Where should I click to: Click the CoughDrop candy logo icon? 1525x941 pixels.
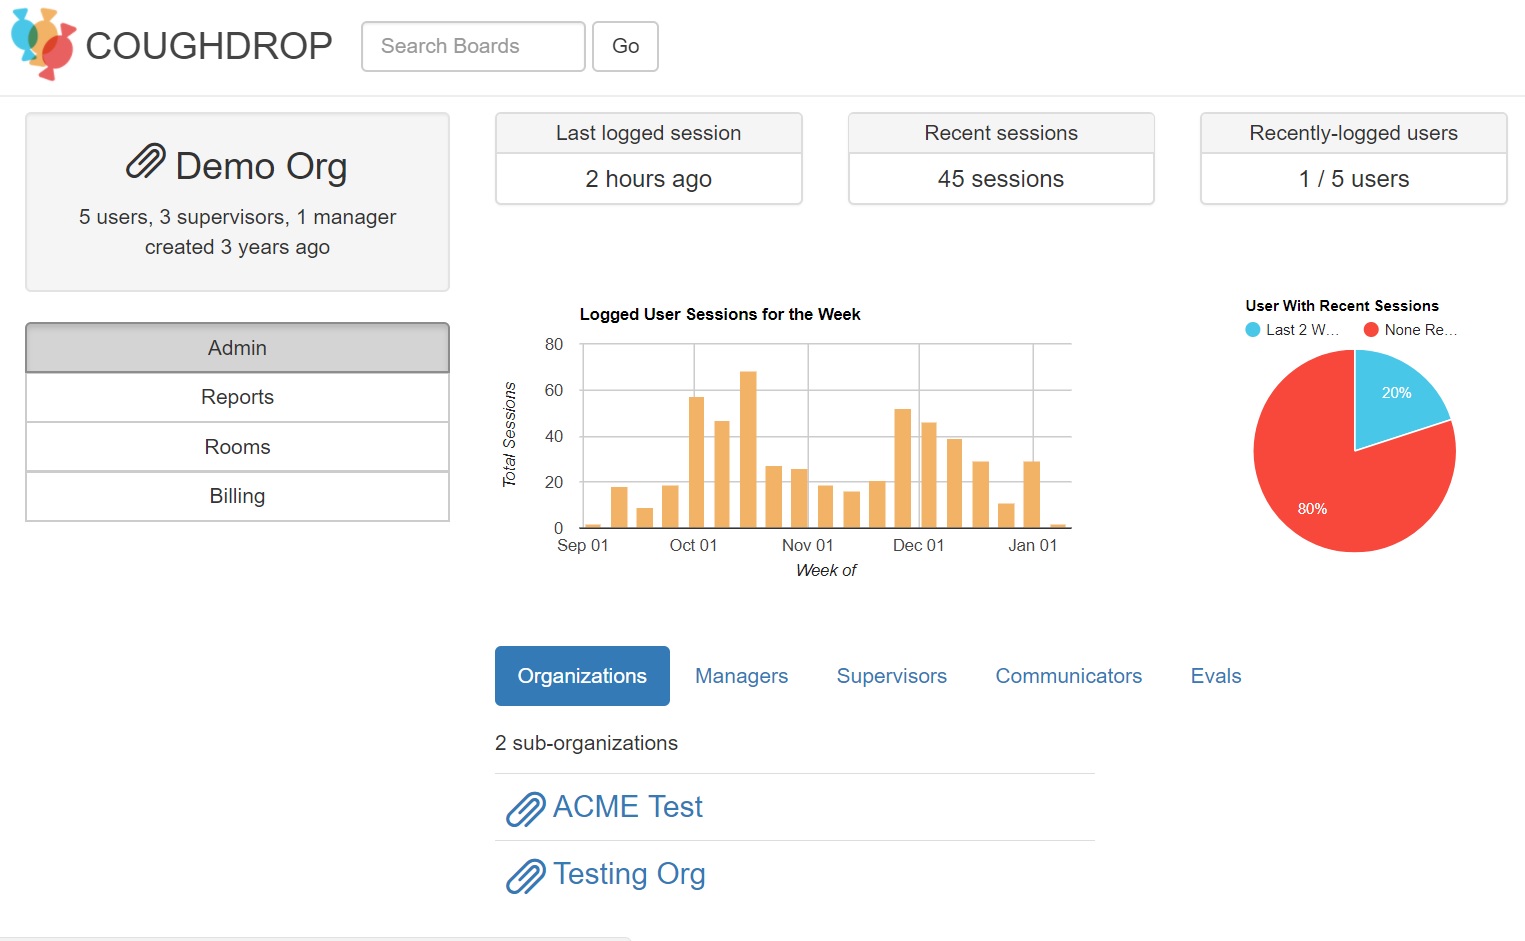43,44
